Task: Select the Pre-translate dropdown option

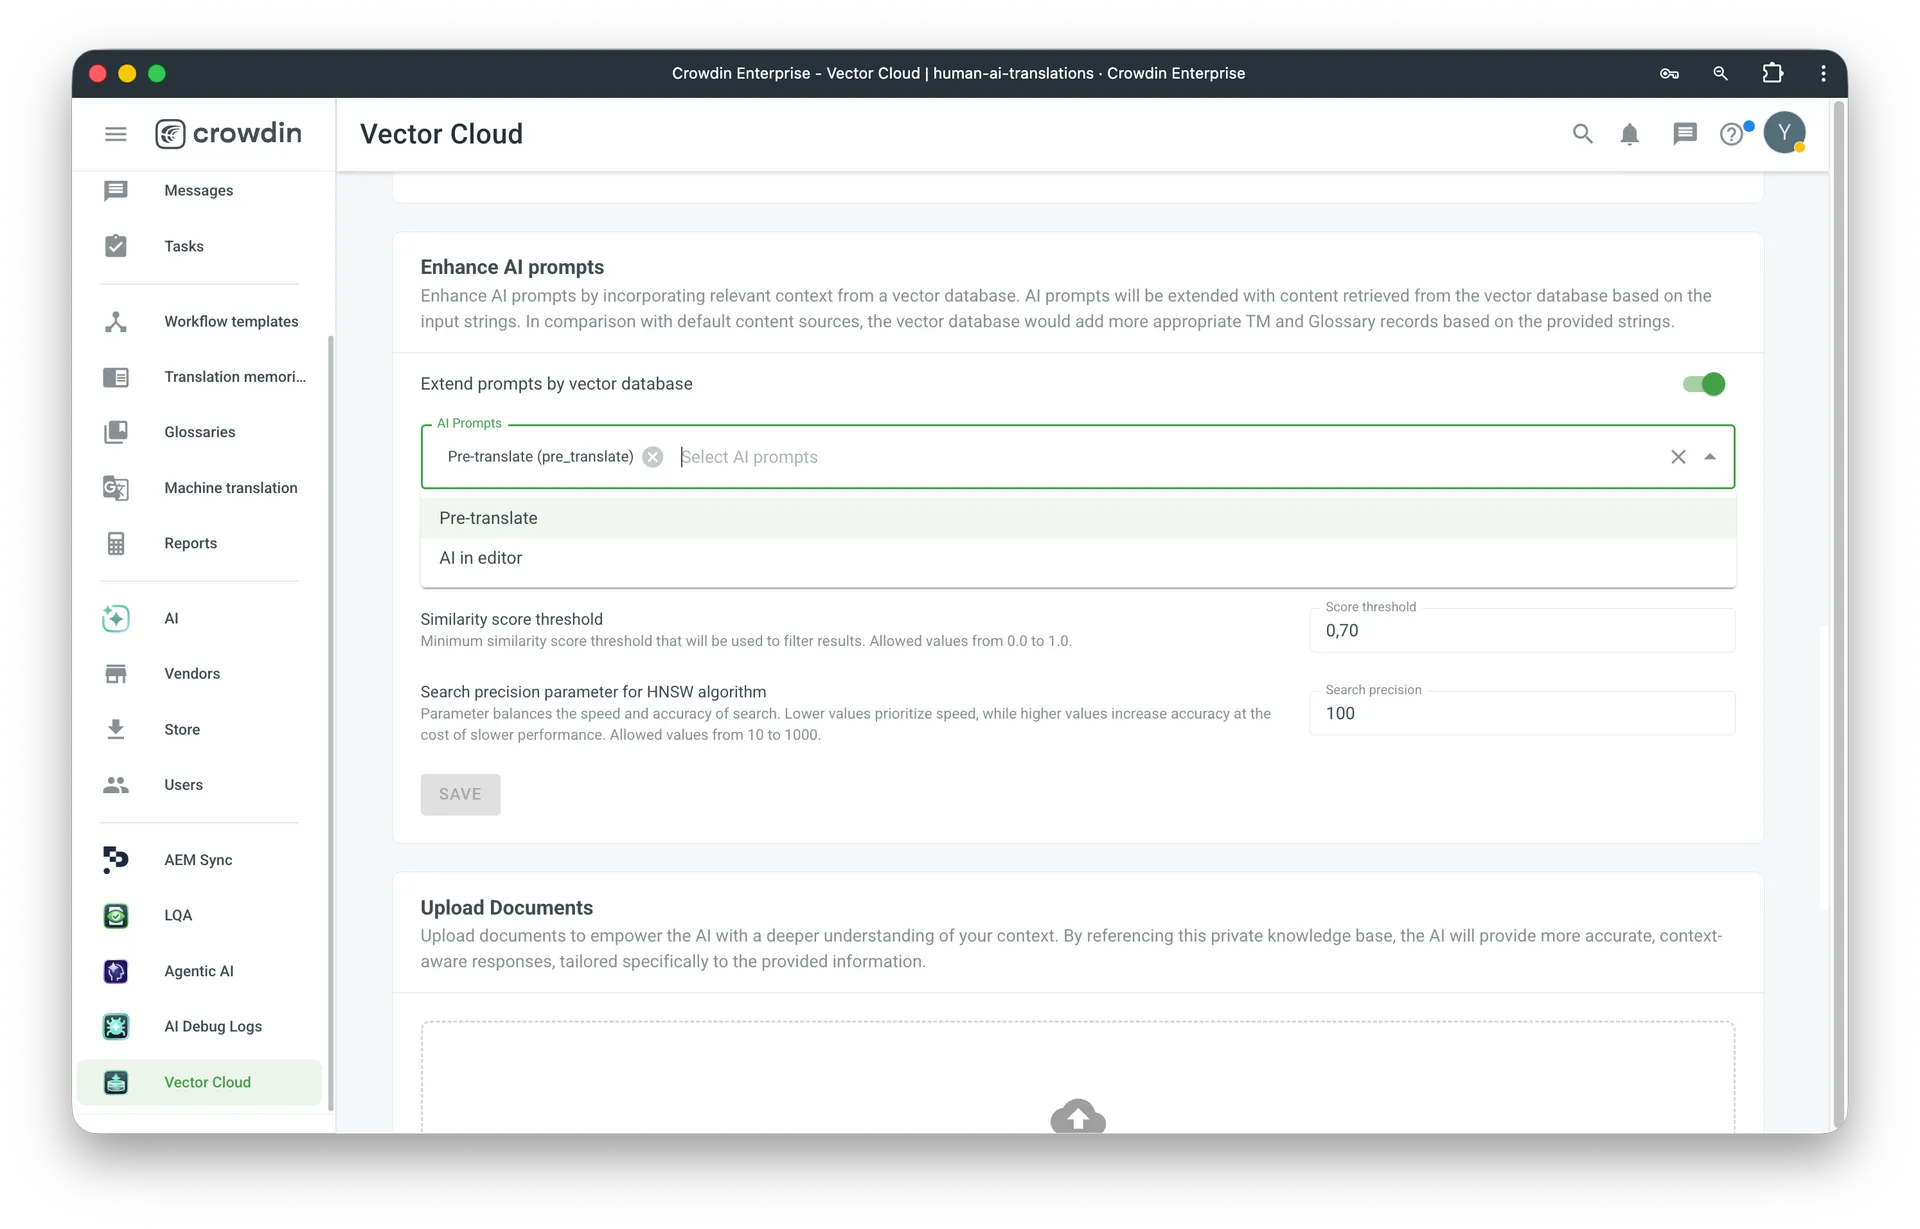Action: 488,518
